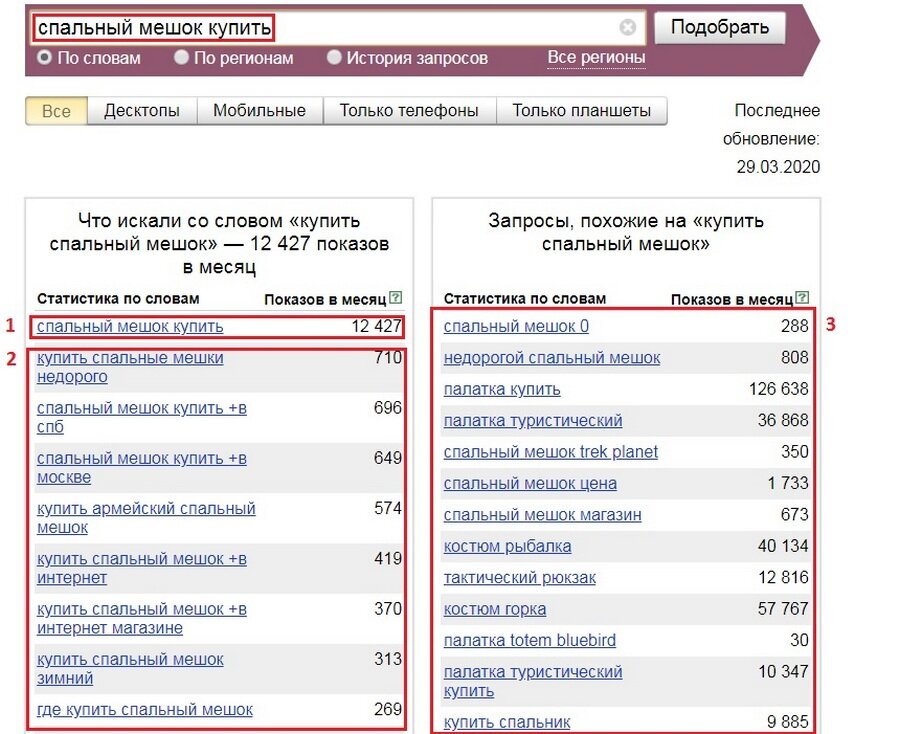900x734 pixels.
Task: Click the value '126 638' for палатка купить
Action: pyautogui.click(x=778, y=389)
